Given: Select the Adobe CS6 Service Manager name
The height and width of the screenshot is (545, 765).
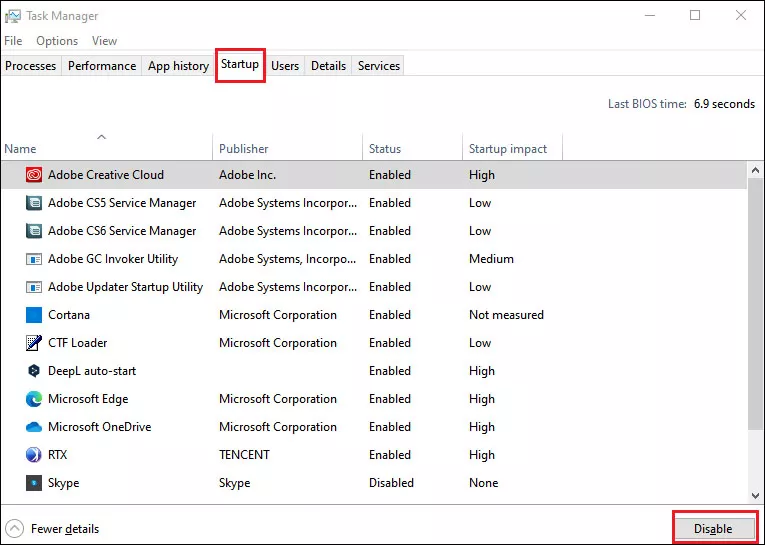Looking at the screenshot, I should pos(122,231).
